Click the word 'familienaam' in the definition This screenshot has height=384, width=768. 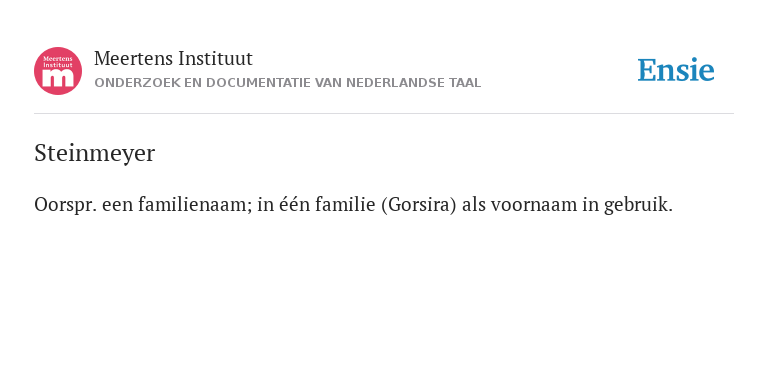click(194, 204)
